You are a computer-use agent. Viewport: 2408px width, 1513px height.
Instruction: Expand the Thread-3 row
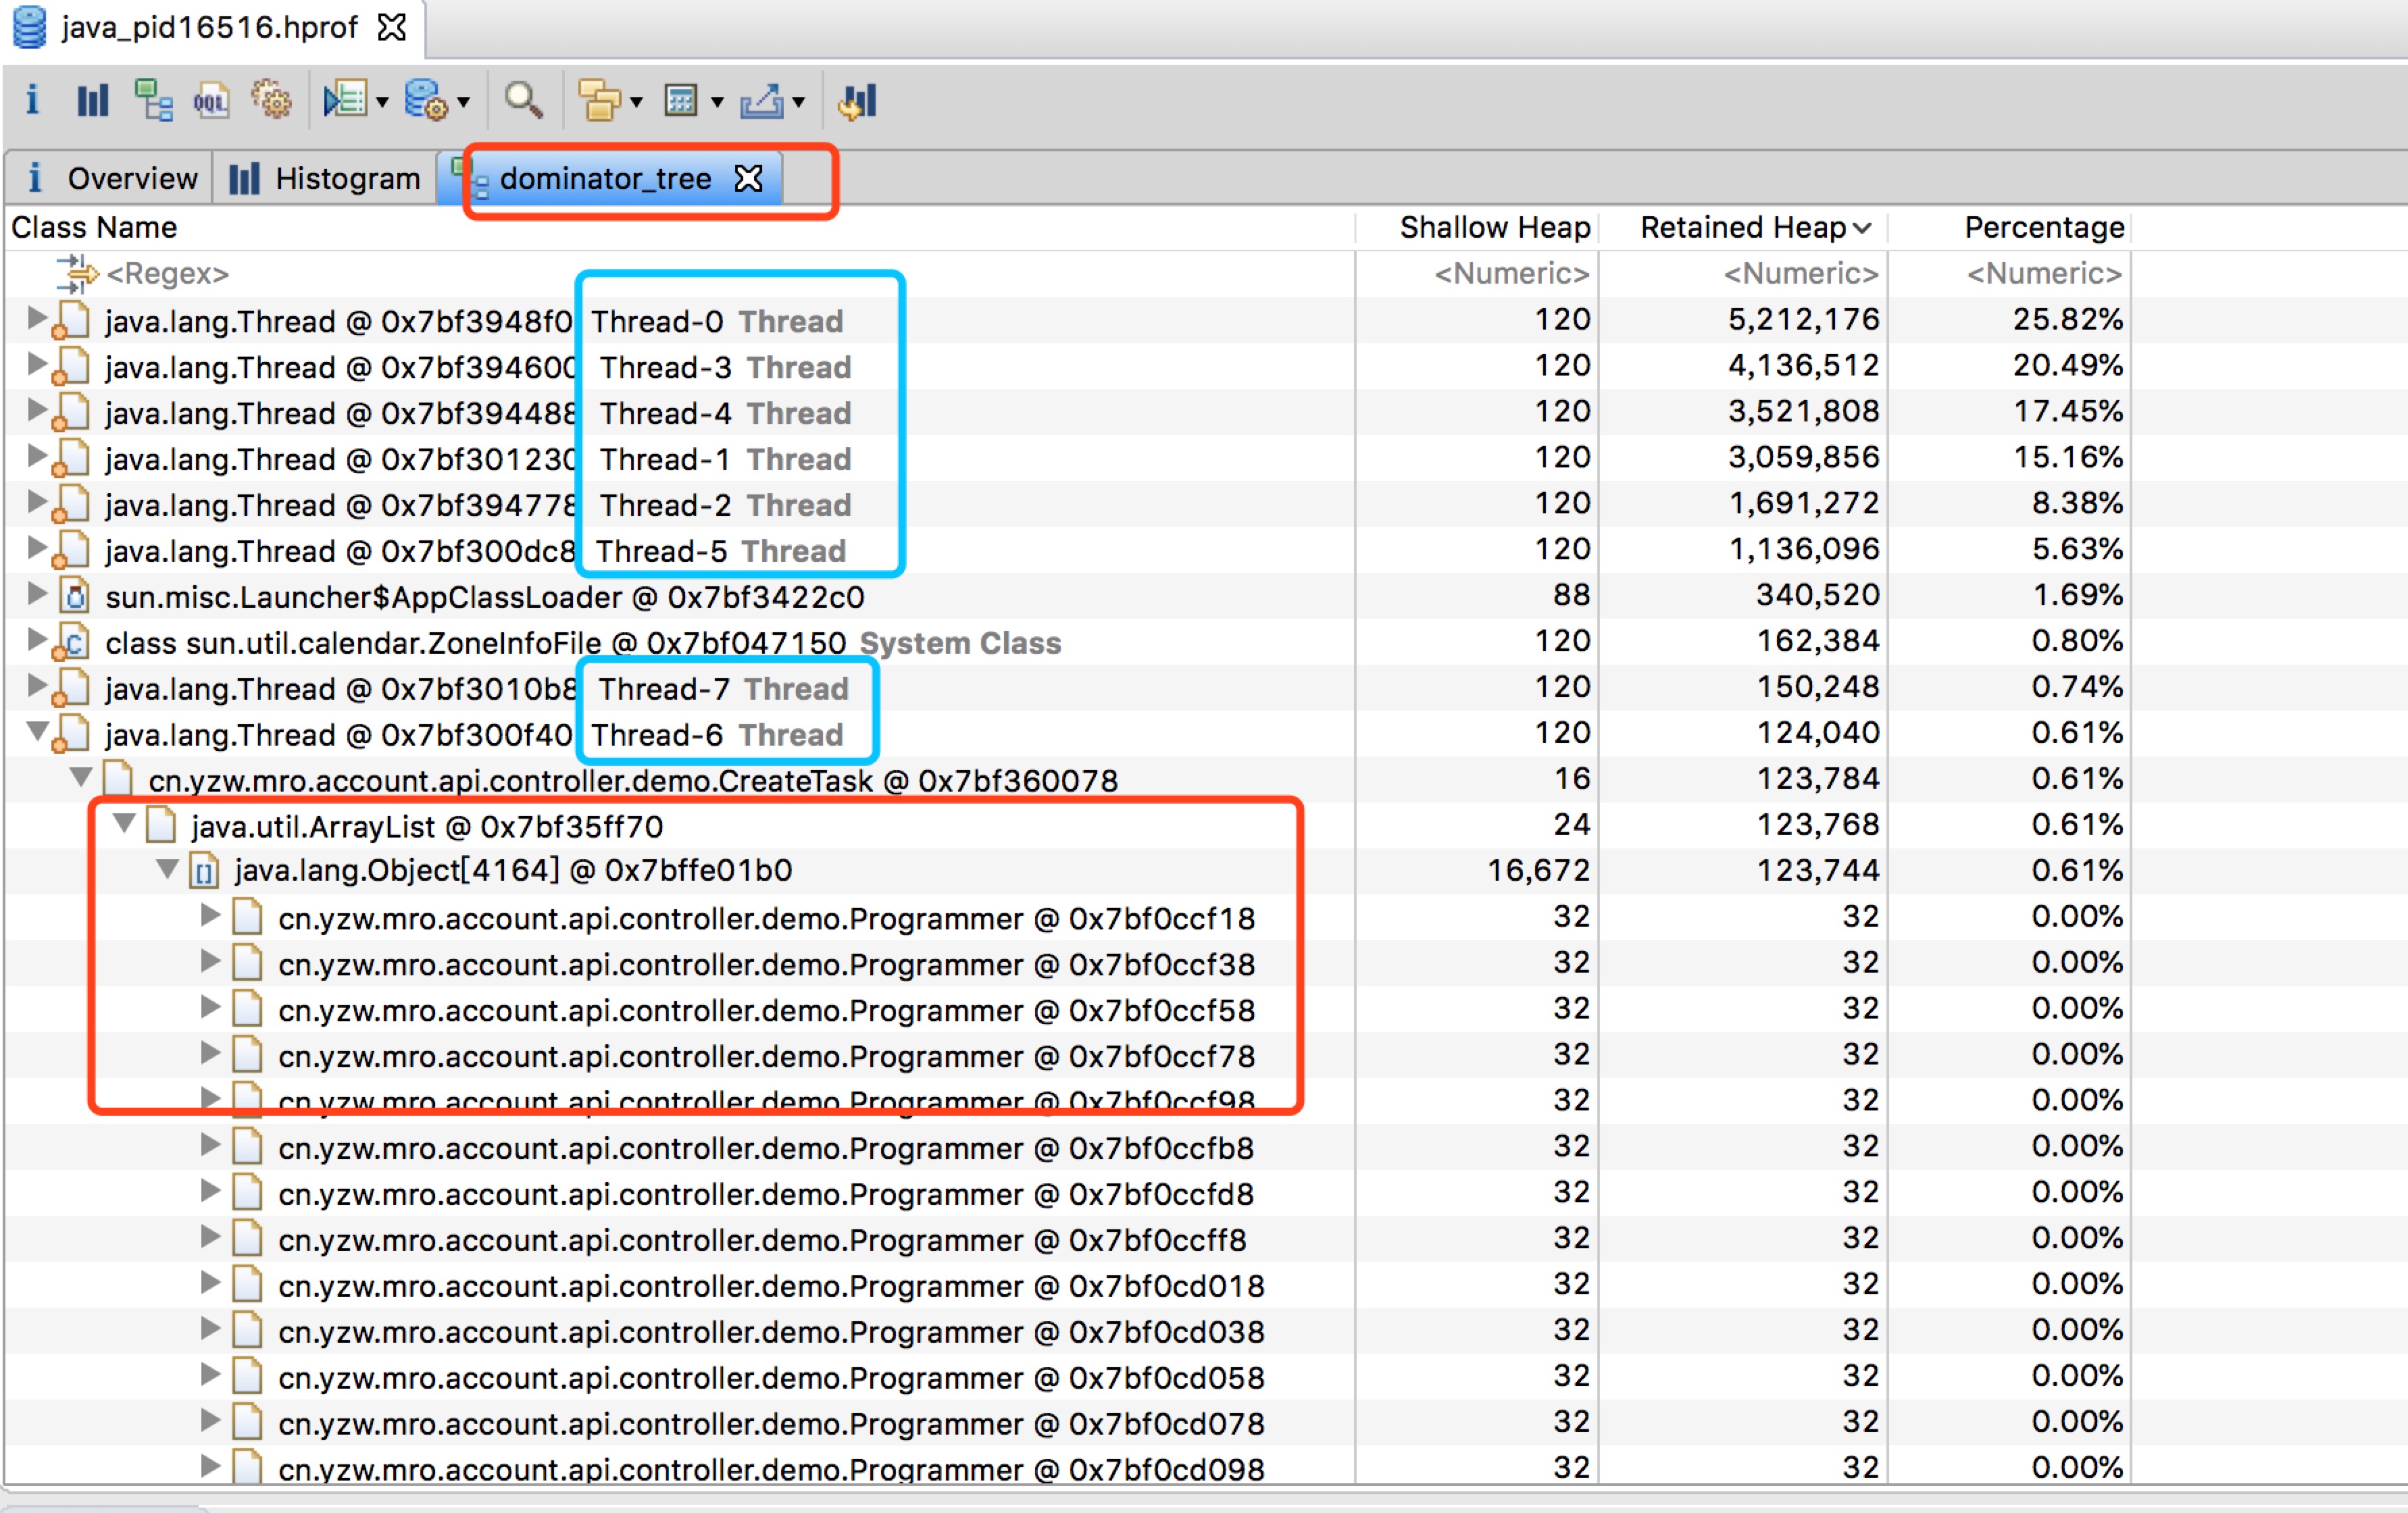click(37, 364)
